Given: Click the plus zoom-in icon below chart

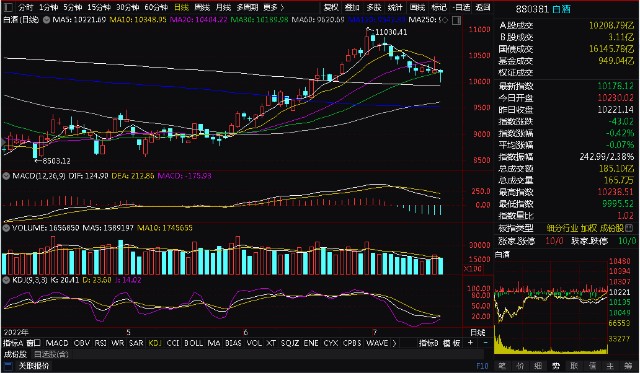Looking at the screenshot, I should tap(470, 343).
